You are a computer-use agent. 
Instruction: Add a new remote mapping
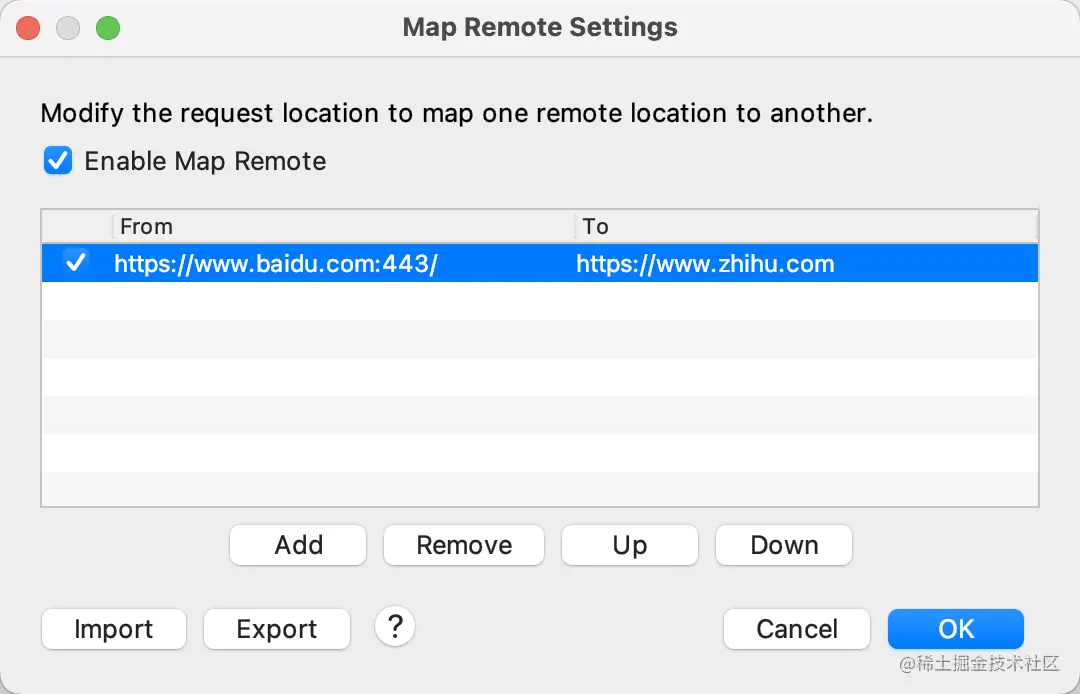tap(298, 545)
